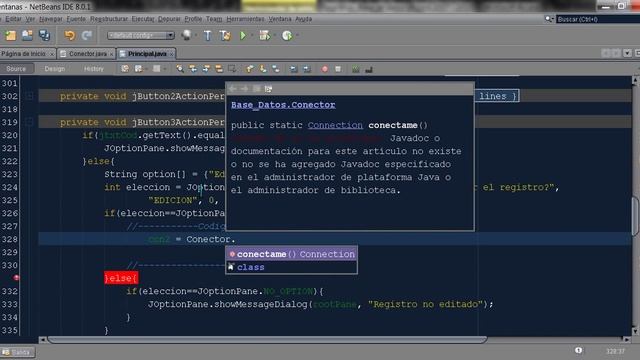Clean and build project icon

coord(225,36)
